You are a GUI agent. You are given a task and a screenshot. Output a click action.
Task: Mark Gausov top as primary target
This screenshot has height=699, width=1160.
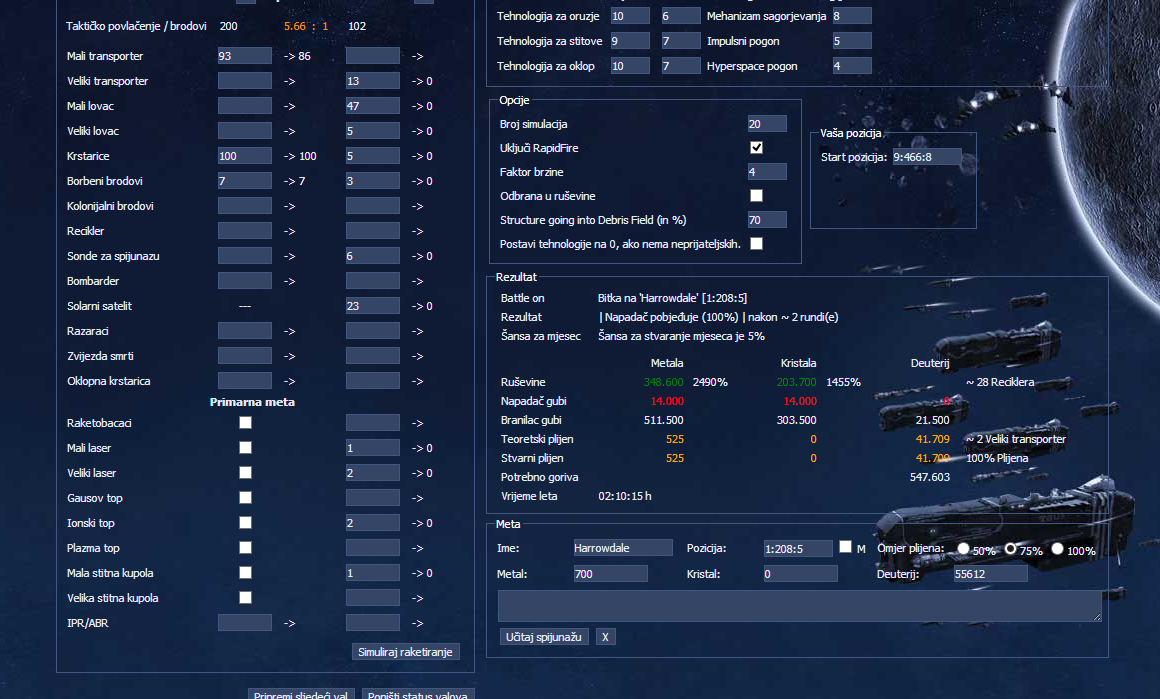(x=245, y=498)
